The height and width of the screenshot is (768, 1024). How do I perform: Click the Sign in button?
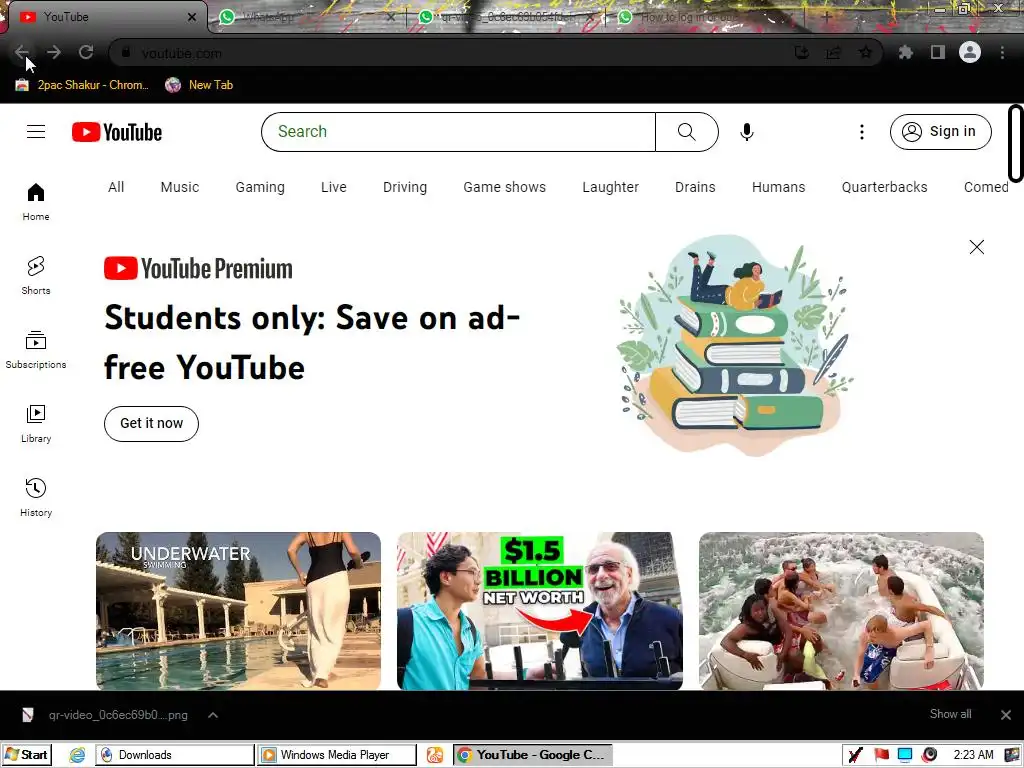(940, 132)
